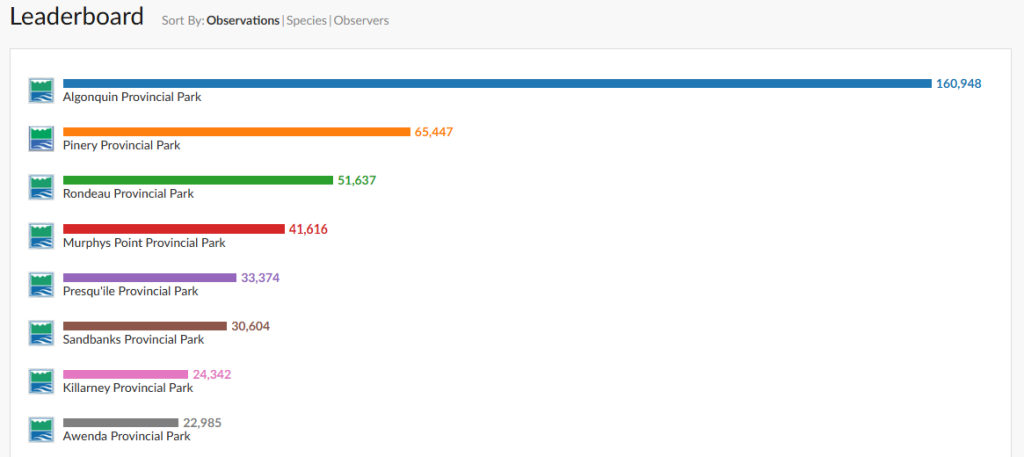
Task: Click the park icon beside Sandbanks Provincial Park
Action: [41, 333]
